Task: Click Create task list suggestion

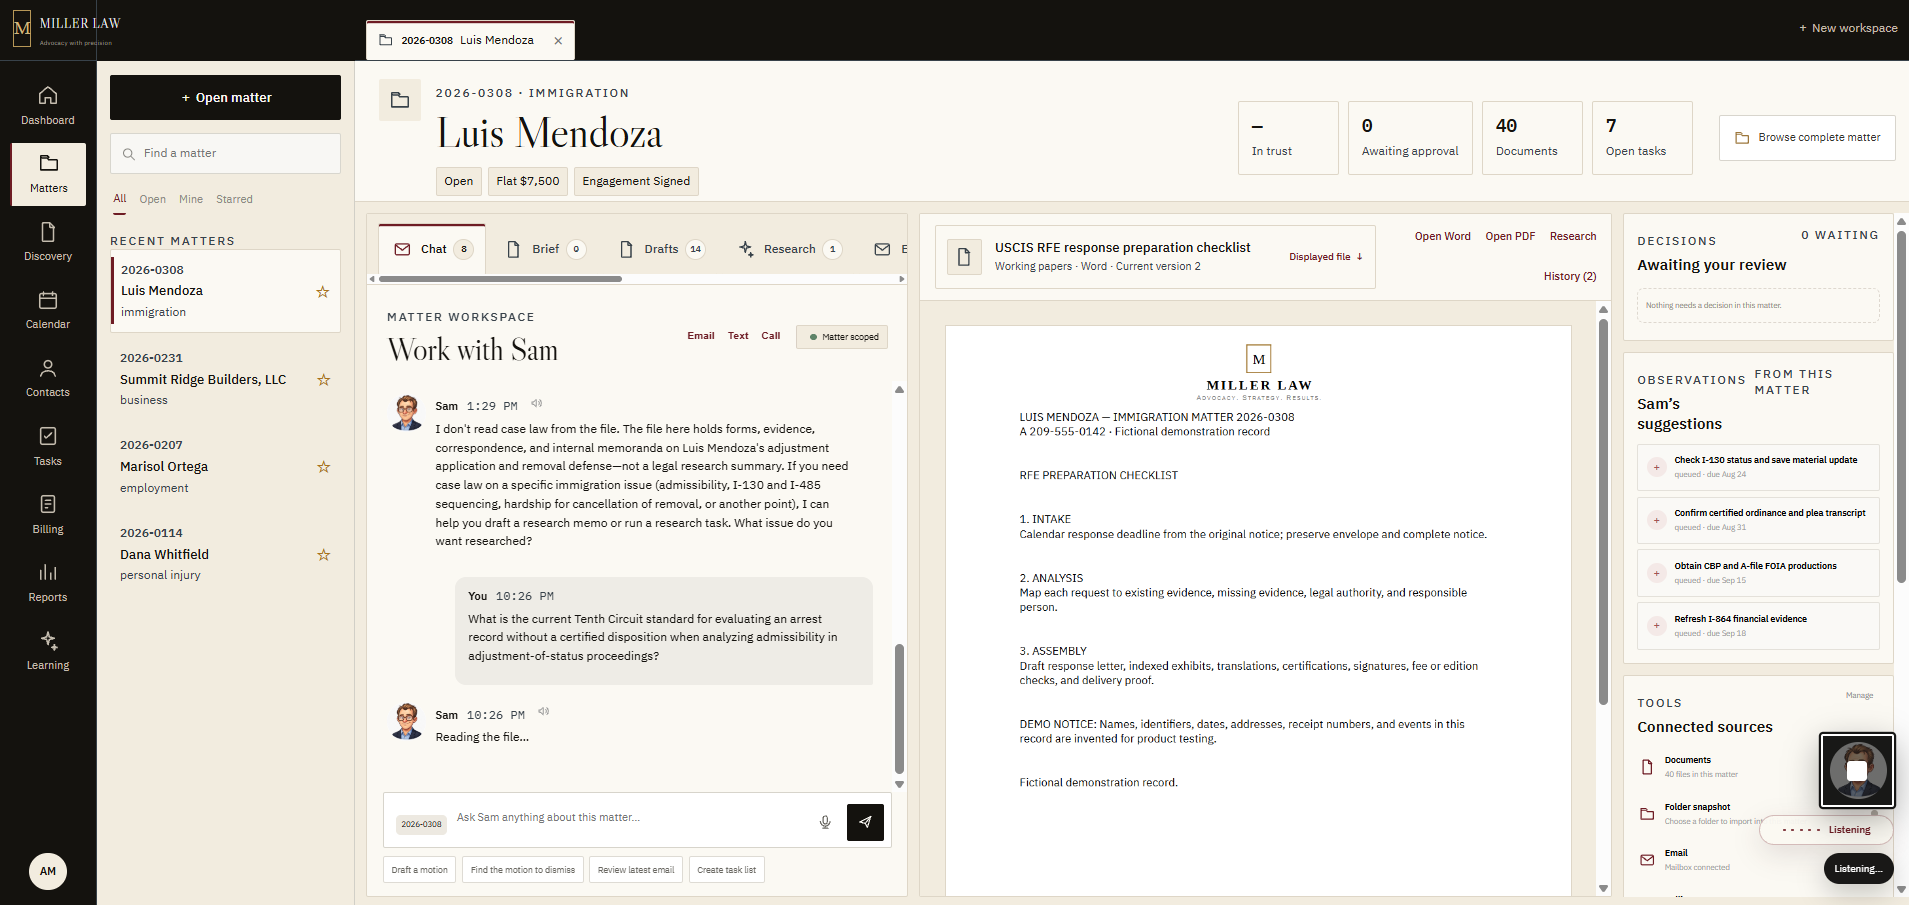Action: pos(727,870)
